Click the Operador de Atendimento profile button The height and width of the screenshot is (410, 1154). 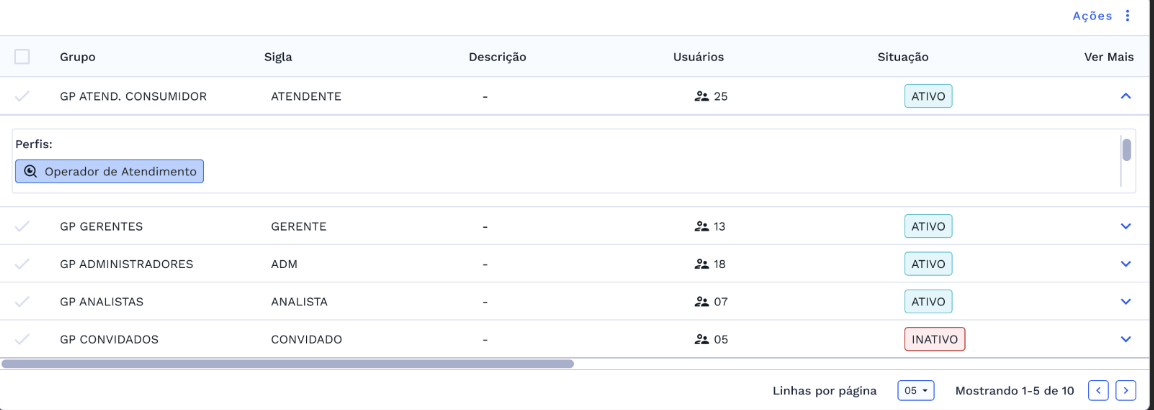pos(110,172)
